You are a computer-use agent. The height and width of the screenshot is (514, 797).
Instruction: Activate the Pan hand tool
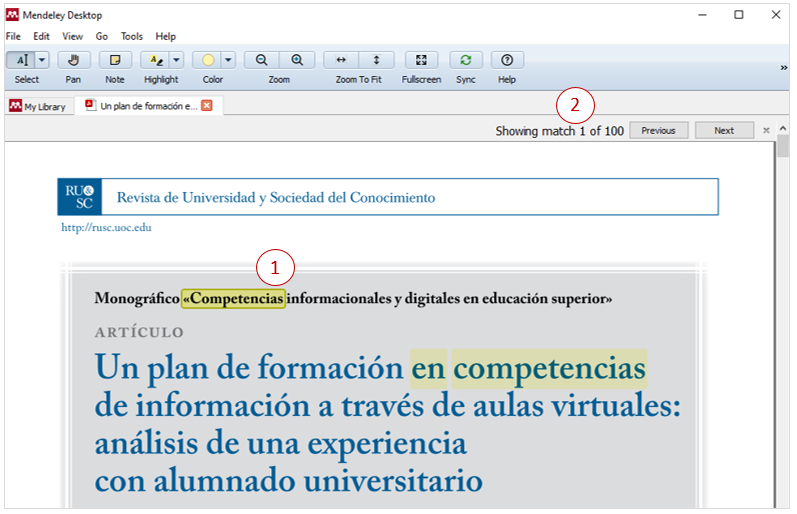pyautogui.click(x=73, y=60)
